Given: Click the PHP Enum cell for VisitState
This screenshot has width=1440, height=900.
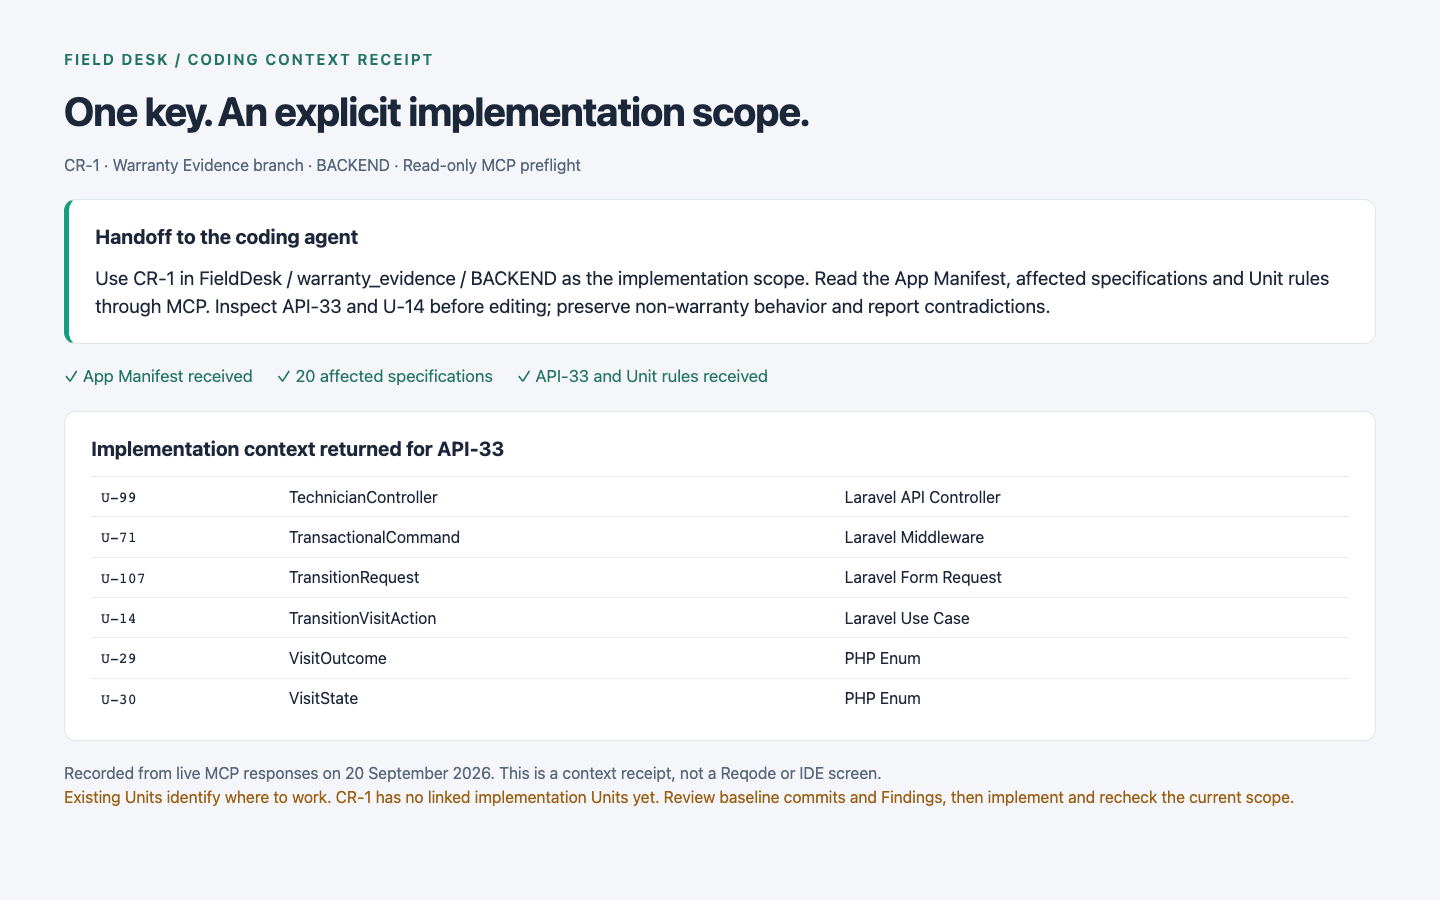Looking at the screenshot, I should pos(882,698).
